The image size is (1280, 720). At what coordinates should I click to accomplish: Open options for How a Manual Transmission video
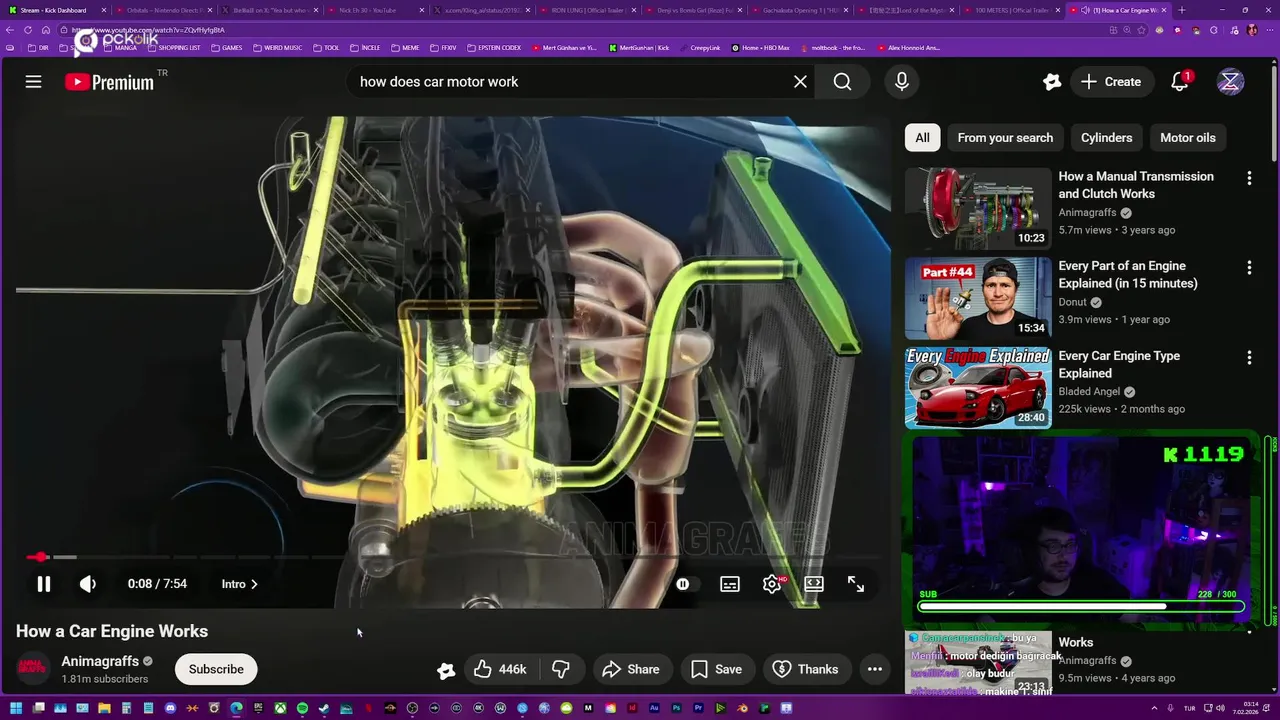(x=1249, y=178)
